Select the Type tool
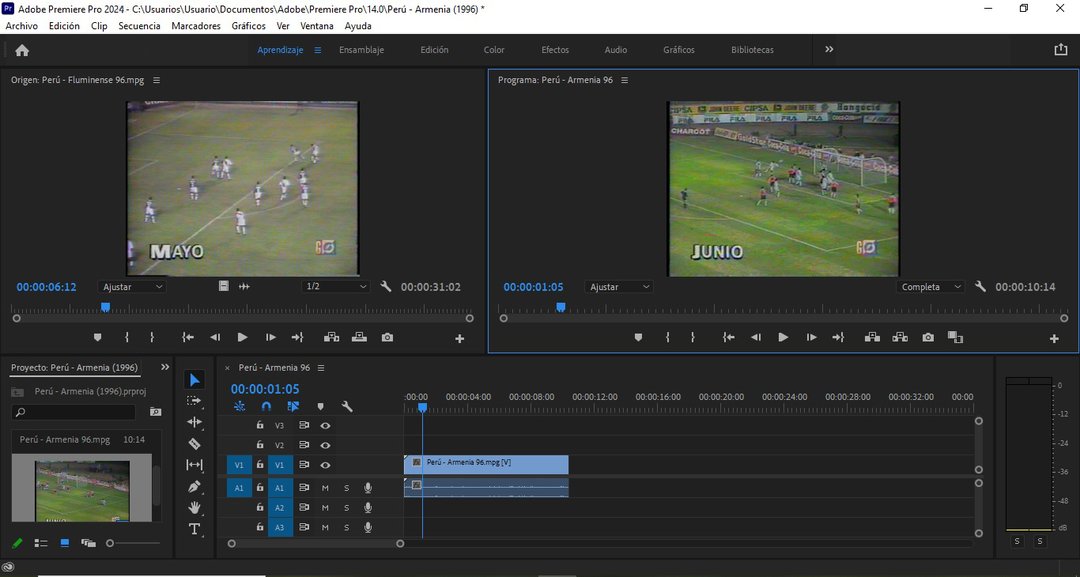This screenshot has width=1080, height=577. point(194,529)
